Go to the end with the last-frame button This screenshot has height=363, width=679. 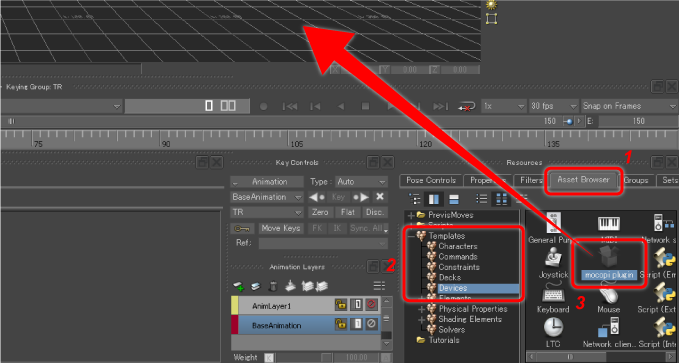[x=440, y=107]
